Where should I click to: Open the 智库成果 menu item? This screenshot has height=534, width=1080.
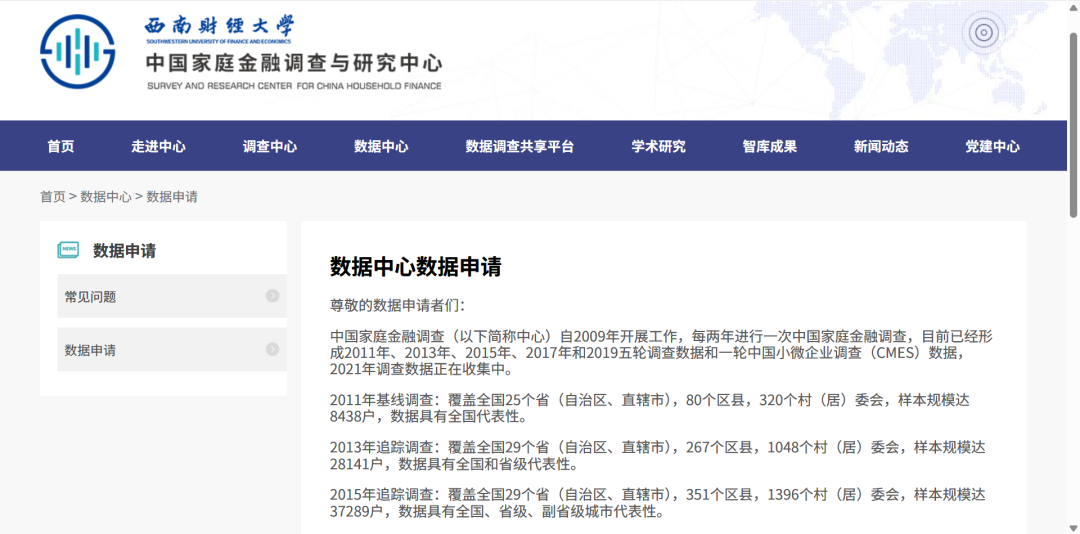769,146
